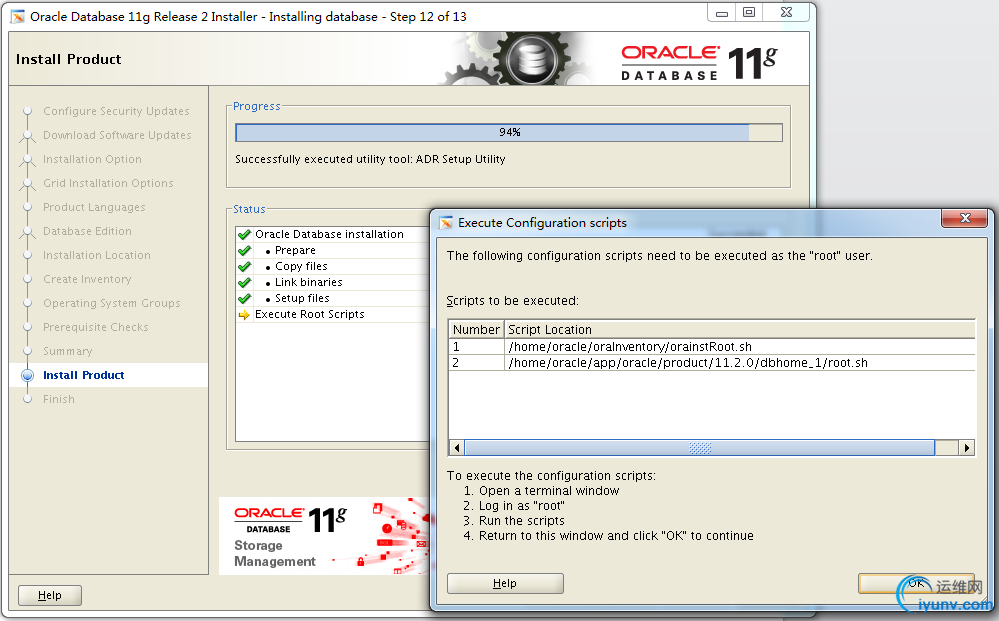Select Configure Security Updates step
The image size is (999, 621).
(116, 111)
